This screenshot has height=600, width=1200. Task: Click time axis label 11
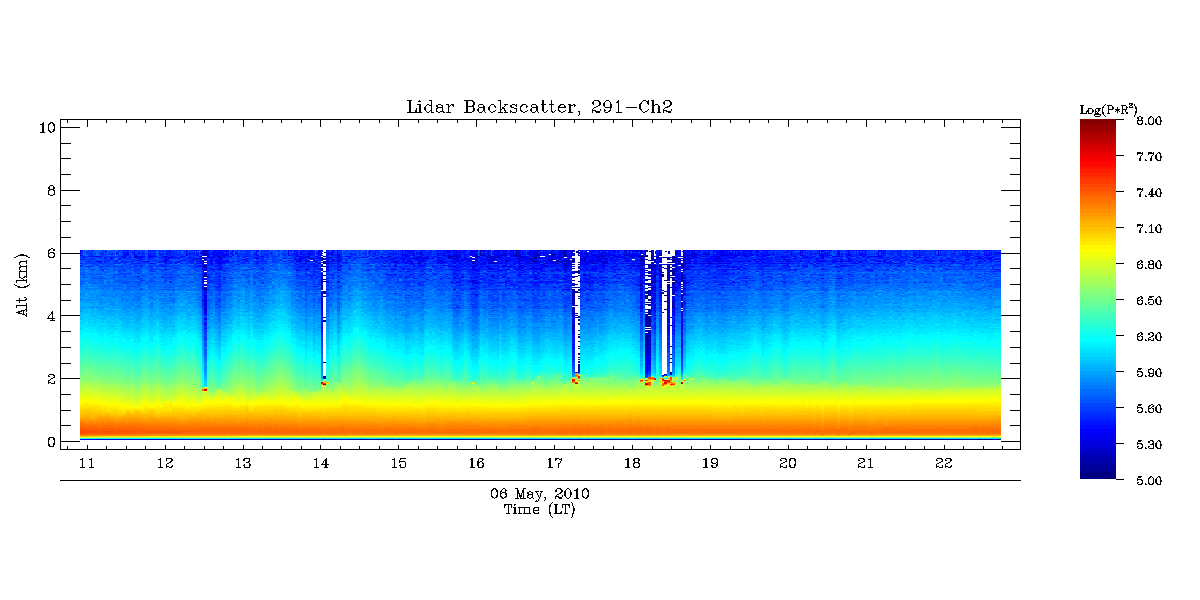[87, 463]
